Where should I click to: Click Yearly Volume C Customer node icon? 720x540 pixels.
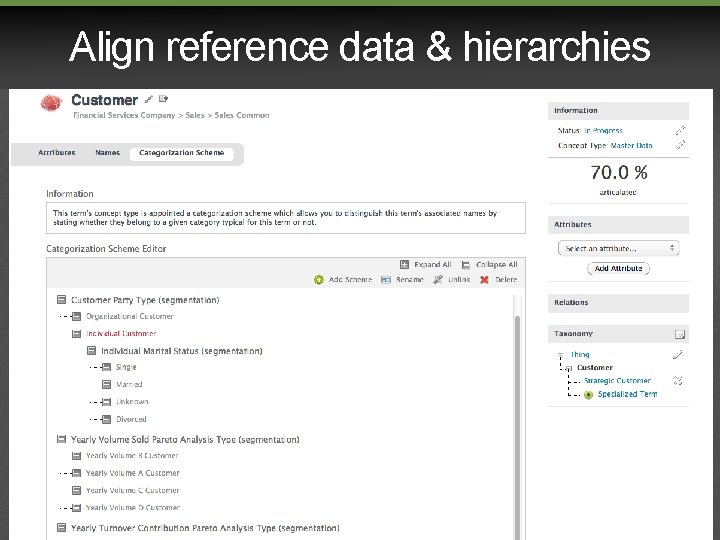76,490
